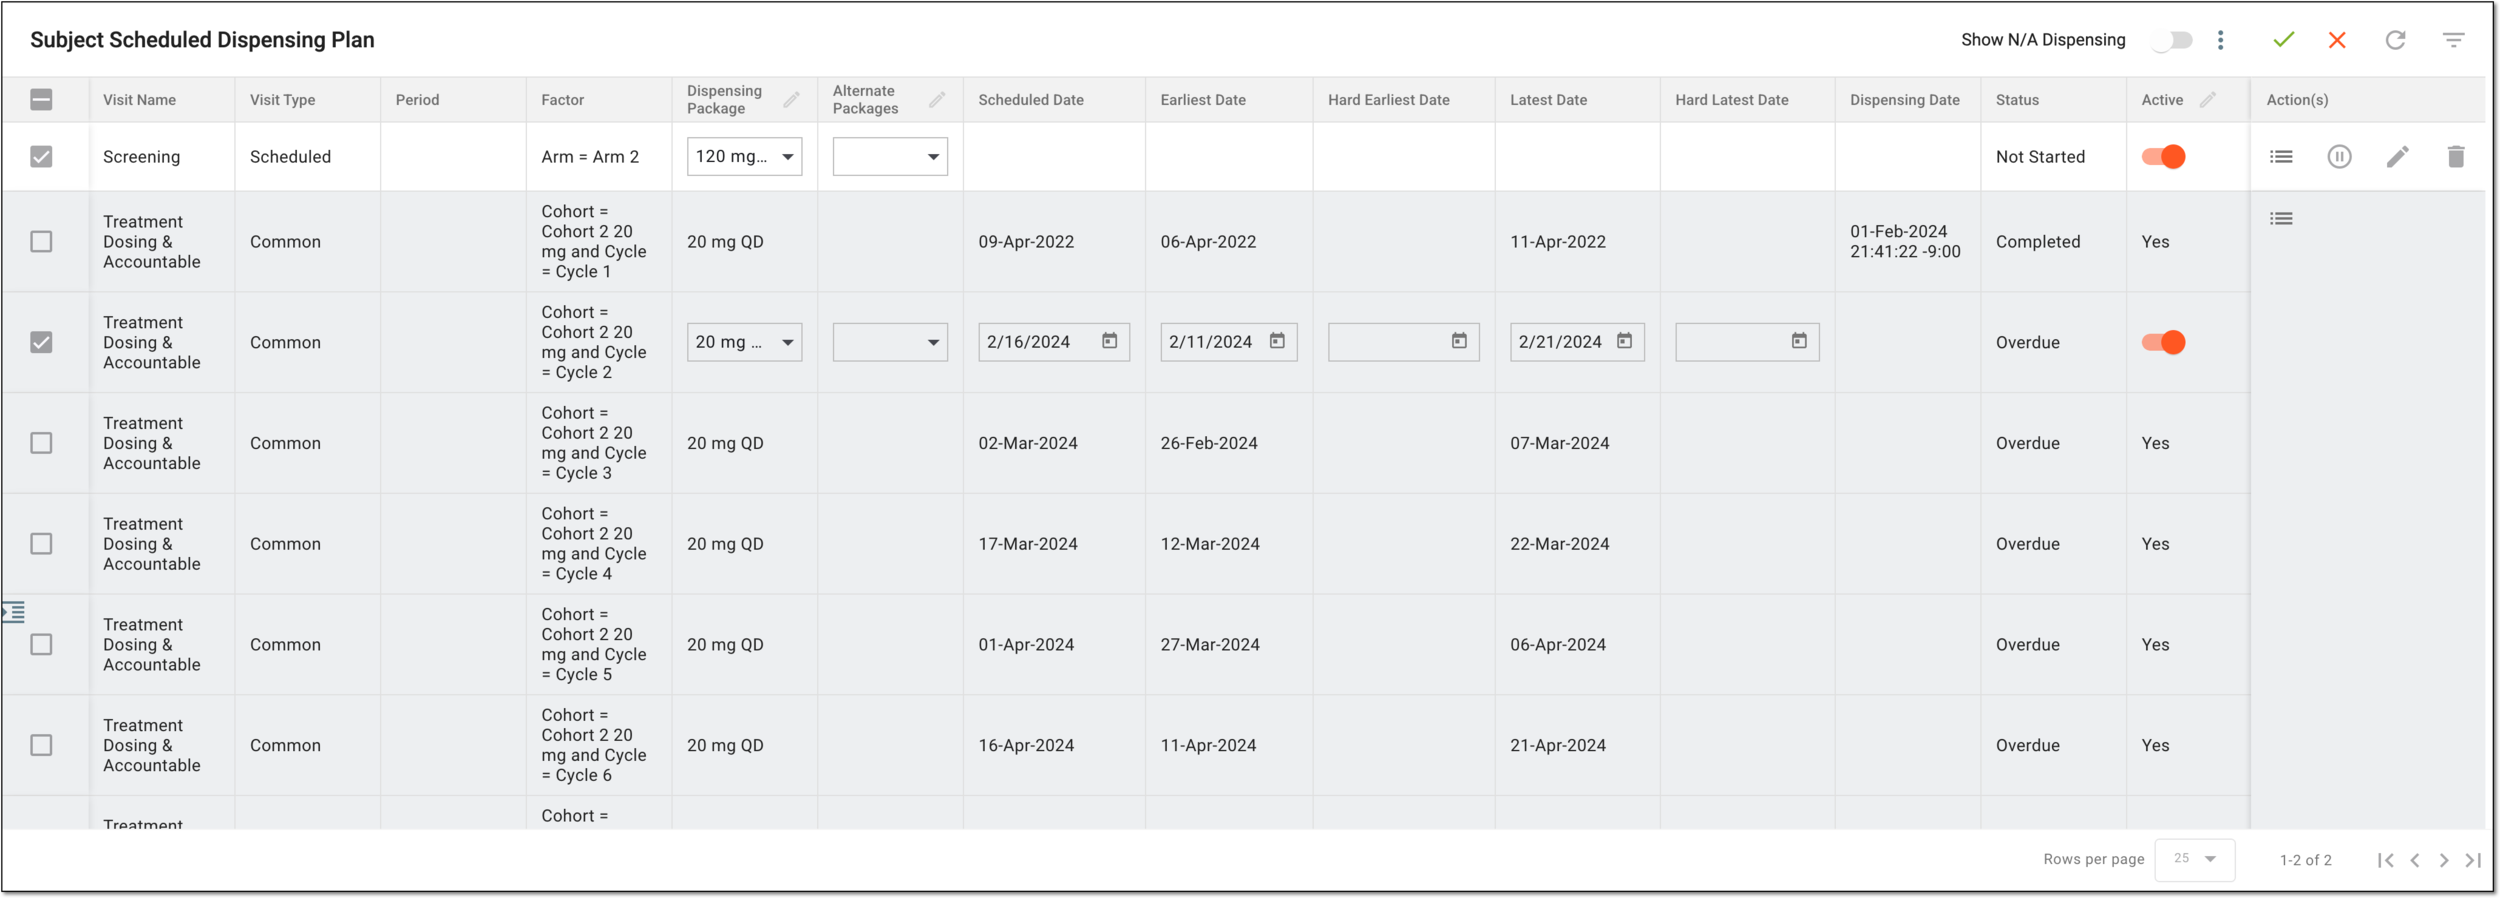Open 20 mg Dispensing Package dropdown for Cycle 2
This screenshot has height=898, width=2500.
[x=744, y=342]
